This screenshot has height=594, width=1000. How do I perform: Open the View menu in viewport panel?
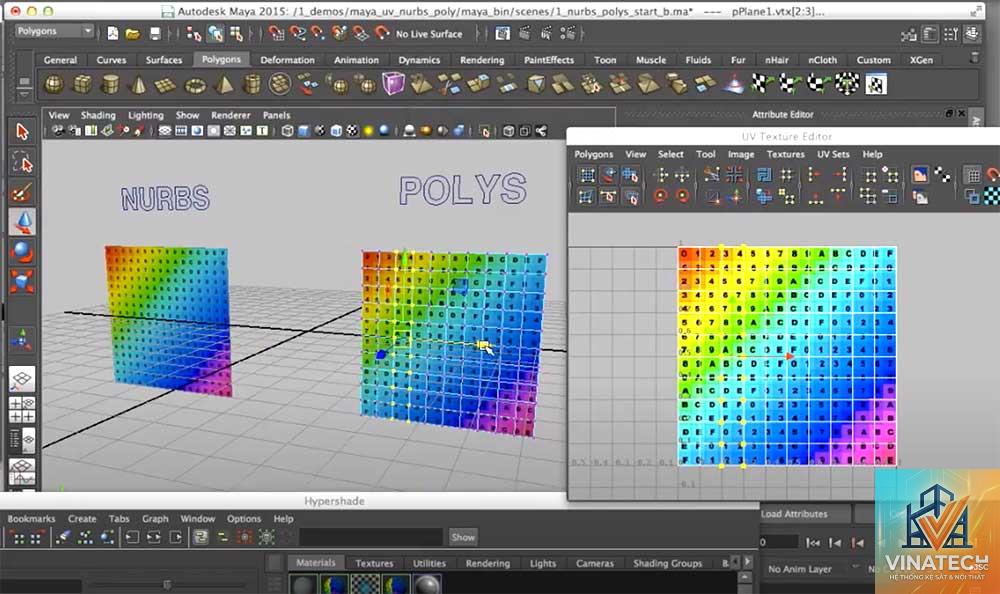click(x=59, y=115)
